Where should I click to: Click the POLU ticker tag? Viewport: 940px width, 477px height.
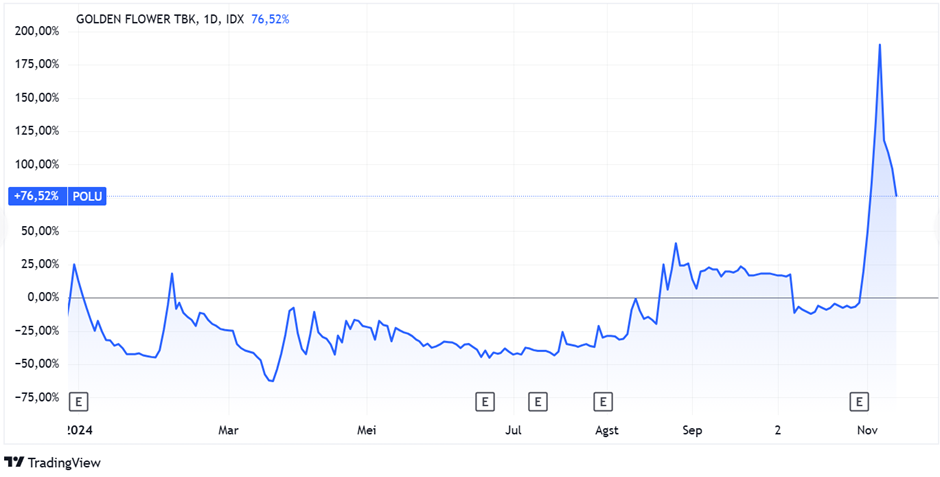coord(87,197)
